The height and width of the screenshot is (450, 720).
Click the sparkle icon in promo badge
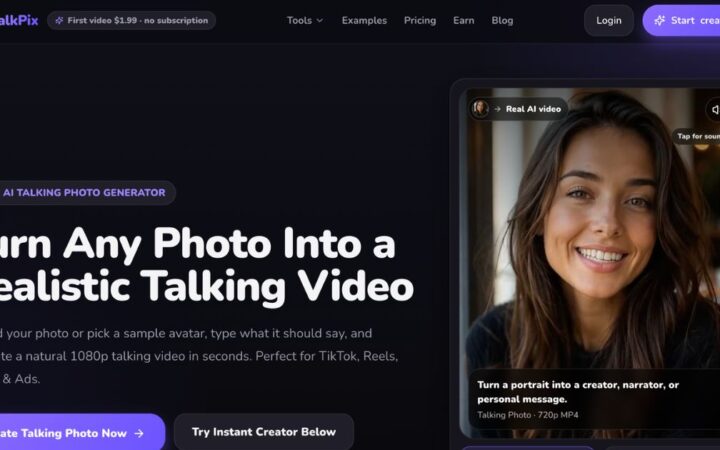pyautogui.click(x=59, y=20)
